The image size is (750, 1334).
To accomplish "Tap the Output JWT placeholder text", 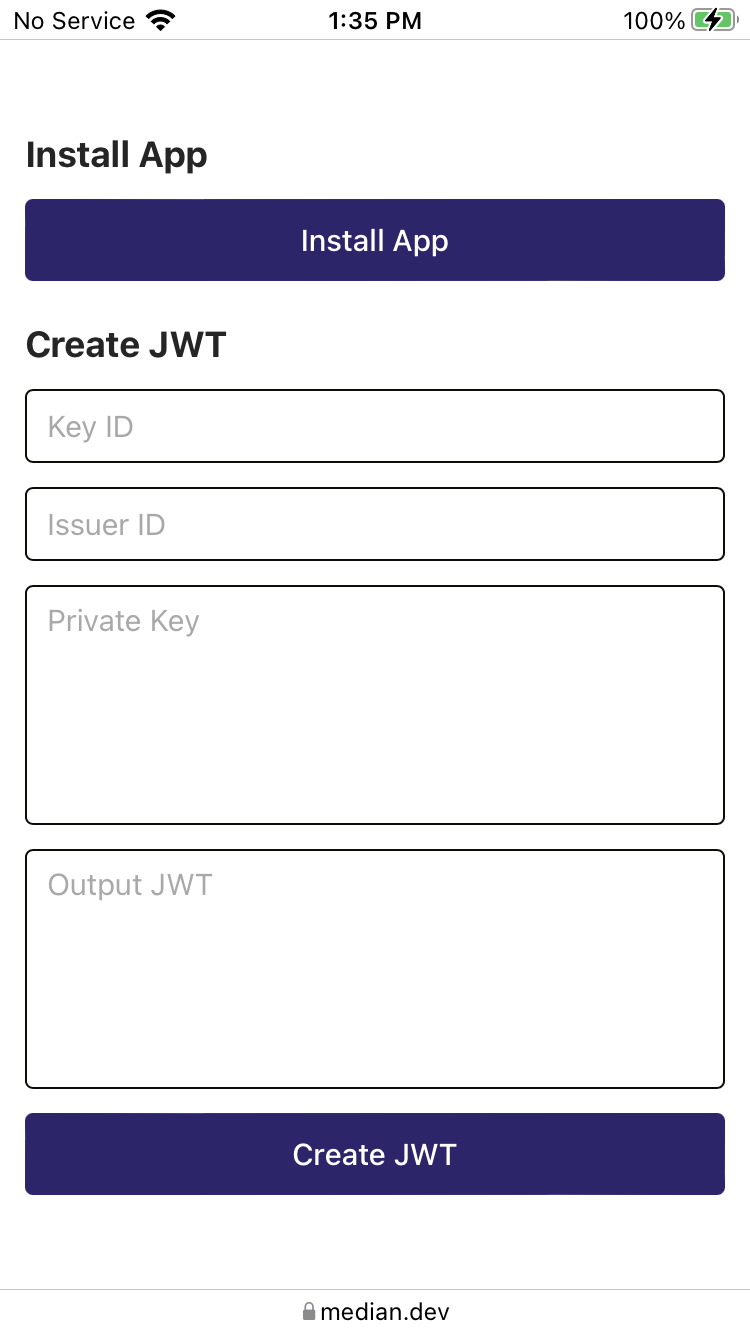I will tap(130, 884).
